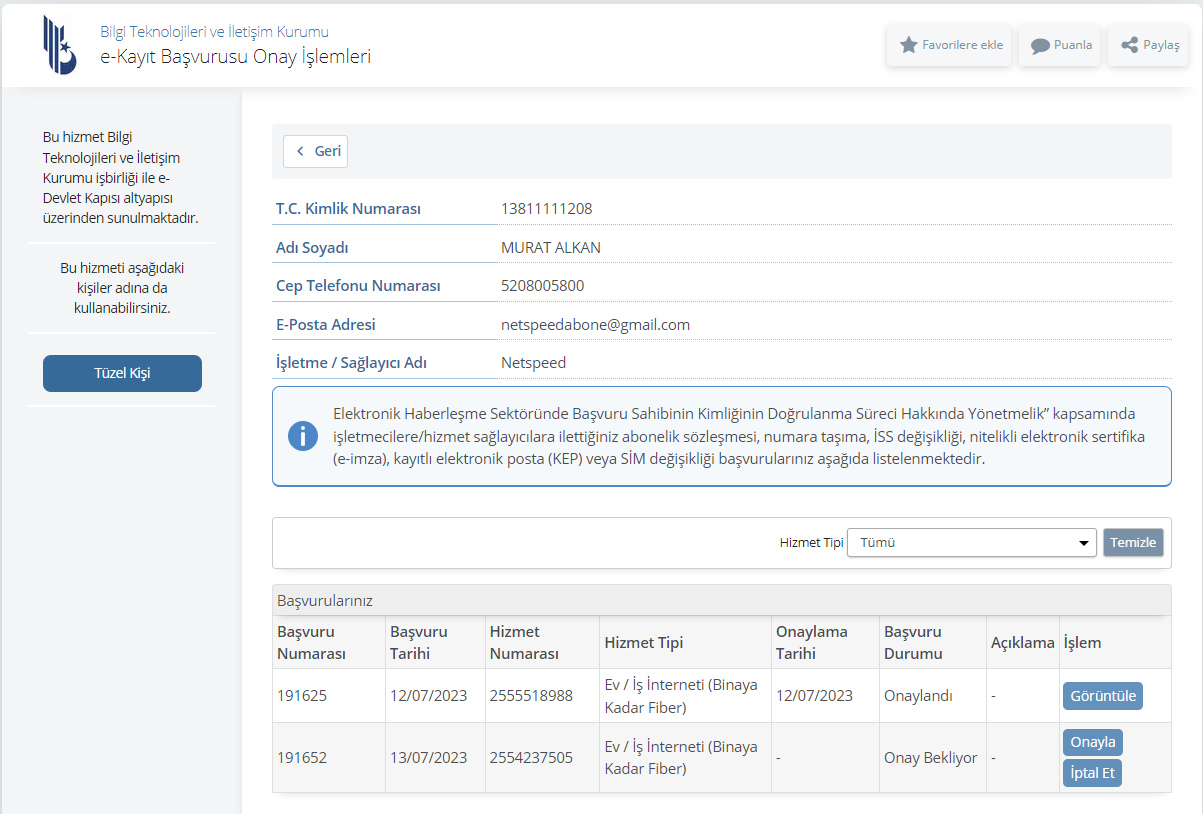Click the back chevron in Geri button
The image size is (1203, 814).
click(x=300, y=151)
